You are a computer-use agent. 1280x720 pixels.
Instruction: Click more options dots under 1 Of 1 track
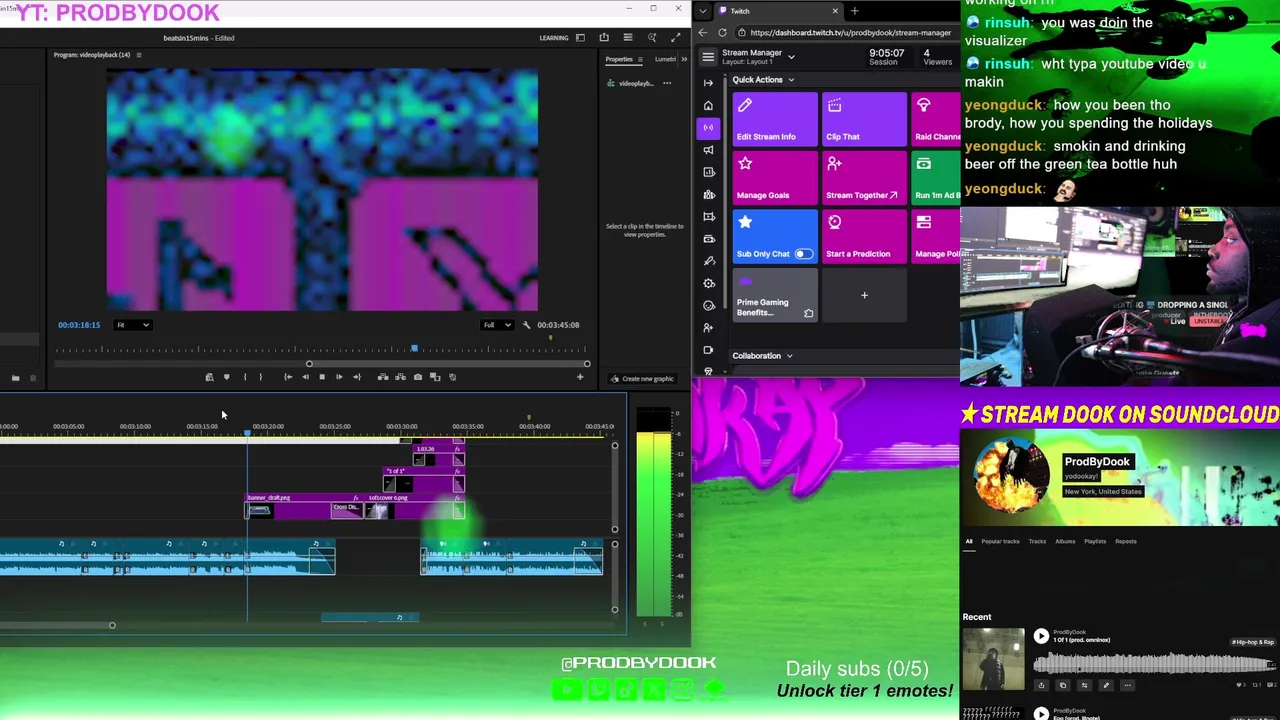click(x=1127, y=685)
